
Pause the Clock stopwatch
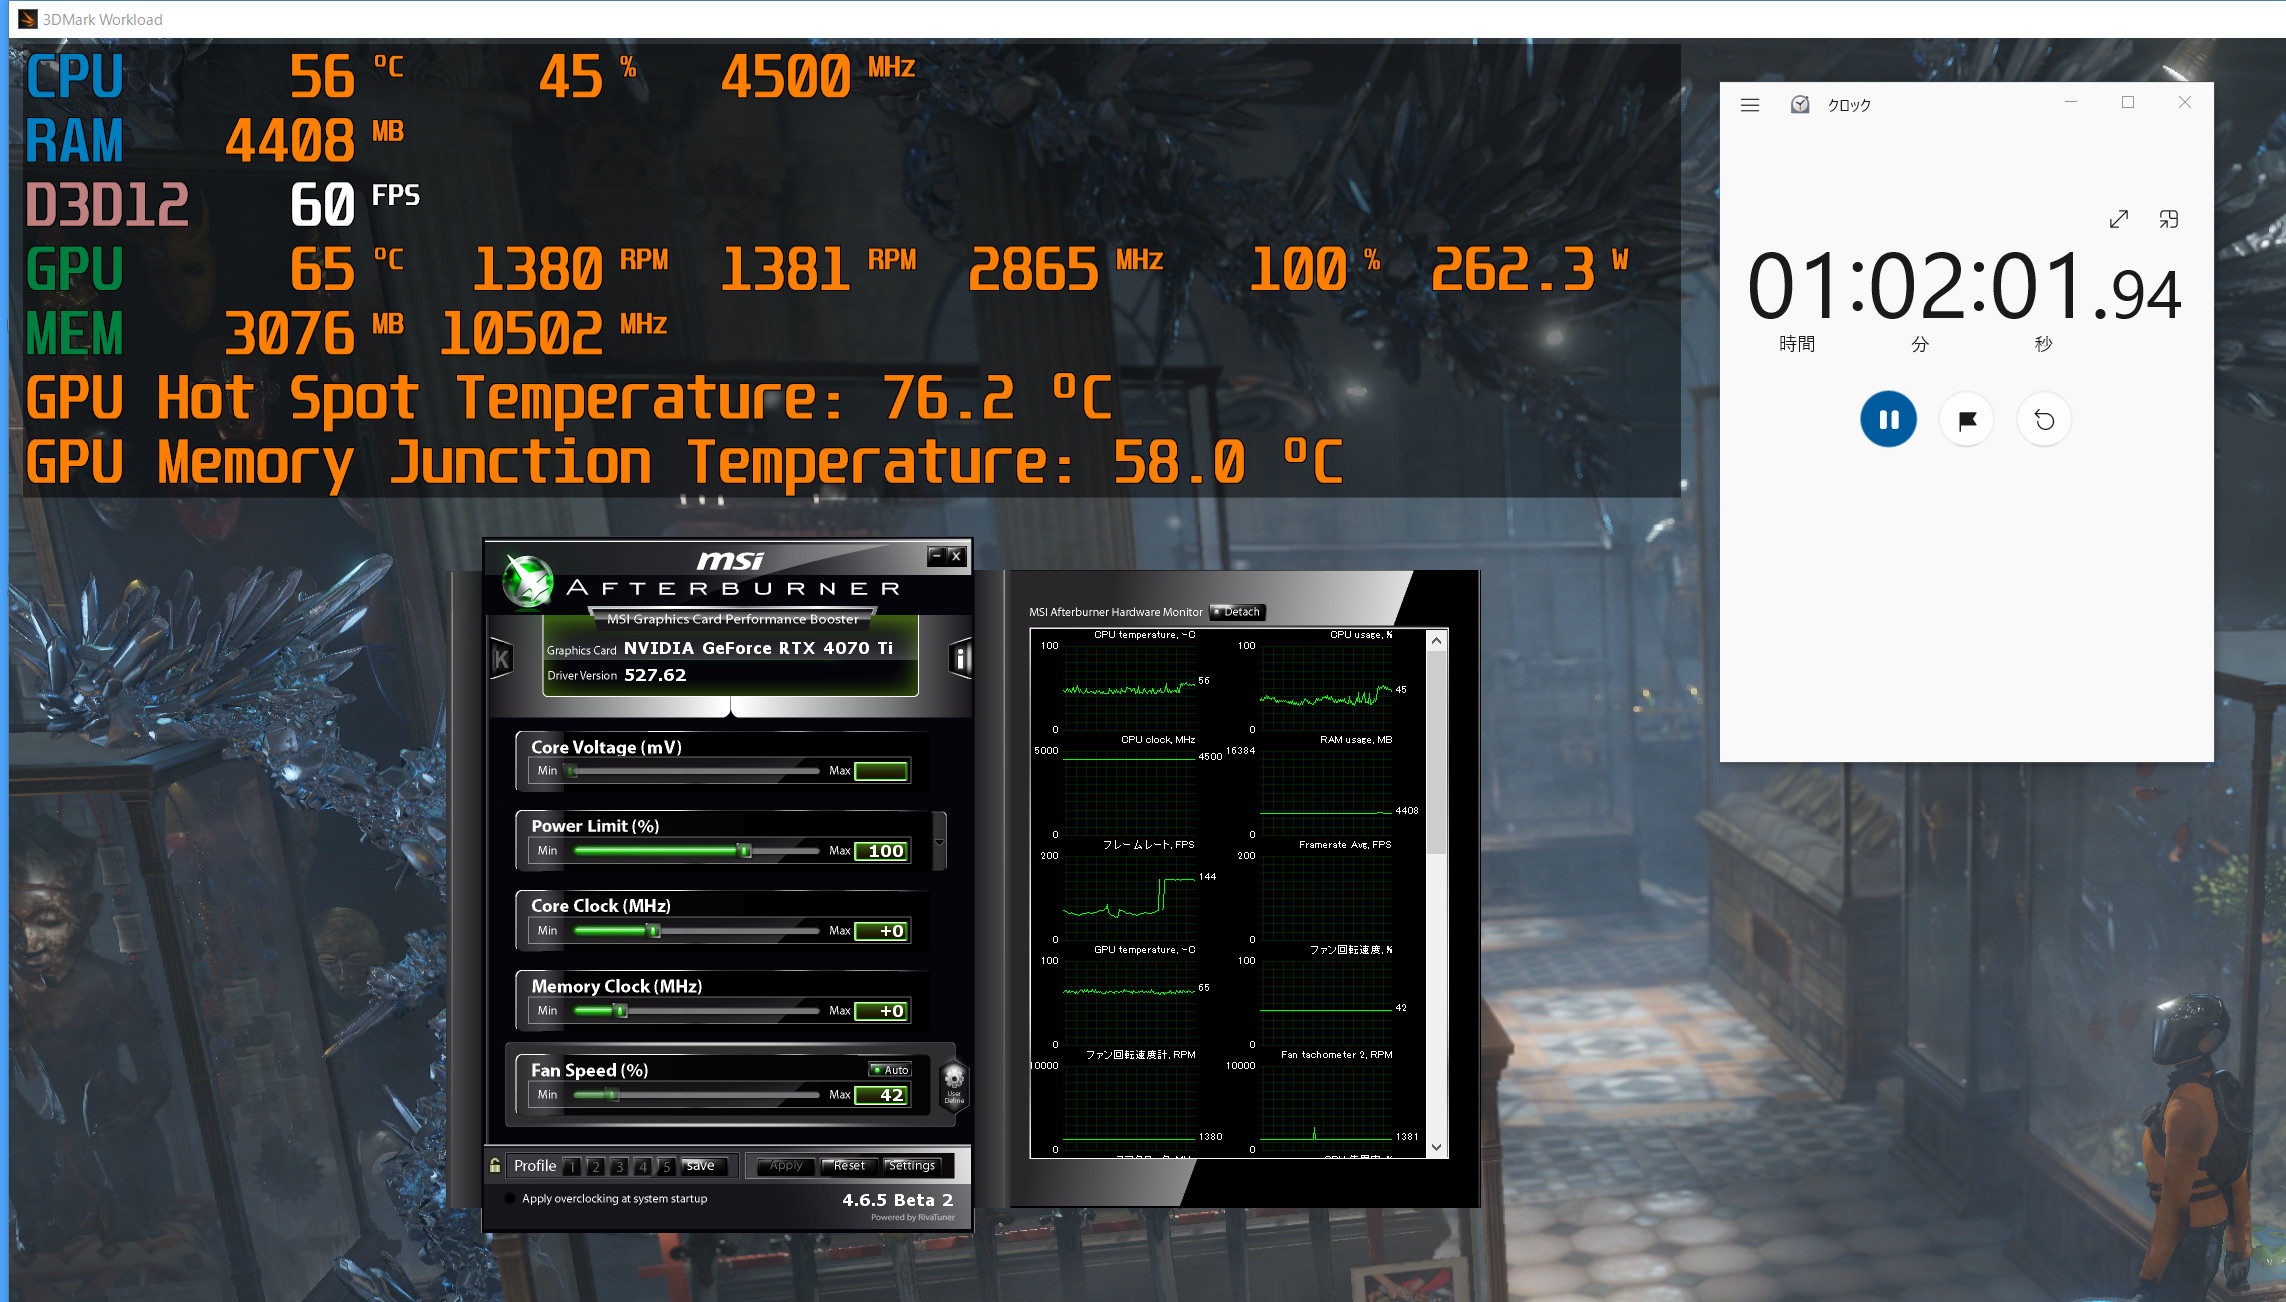coord(1888,419)
